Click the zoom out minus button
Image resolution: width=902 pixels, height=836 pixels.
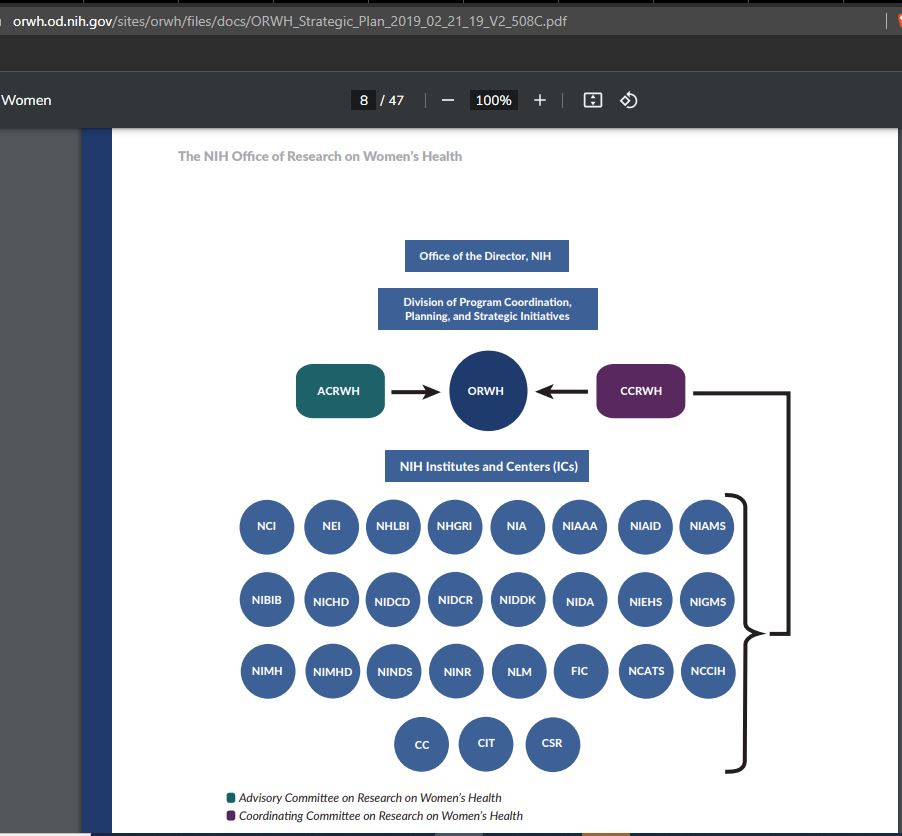448,101
